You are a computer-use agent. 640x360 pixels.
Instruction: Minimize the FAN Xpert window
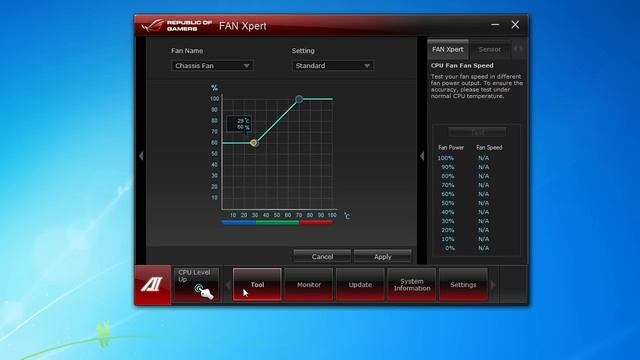[x=495, y=25]
